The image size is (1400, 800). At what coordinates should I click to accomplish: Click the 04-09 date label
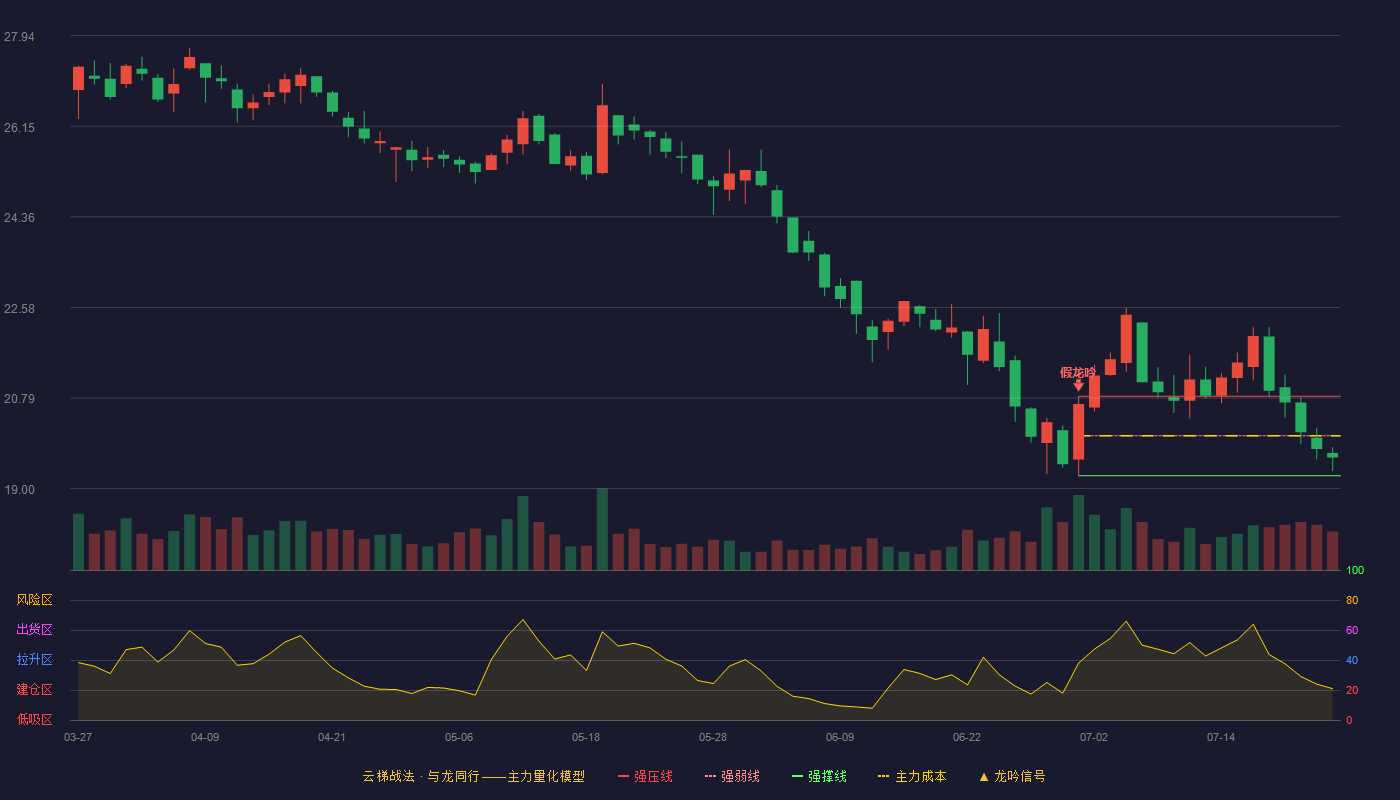click(x=205, y=737)
